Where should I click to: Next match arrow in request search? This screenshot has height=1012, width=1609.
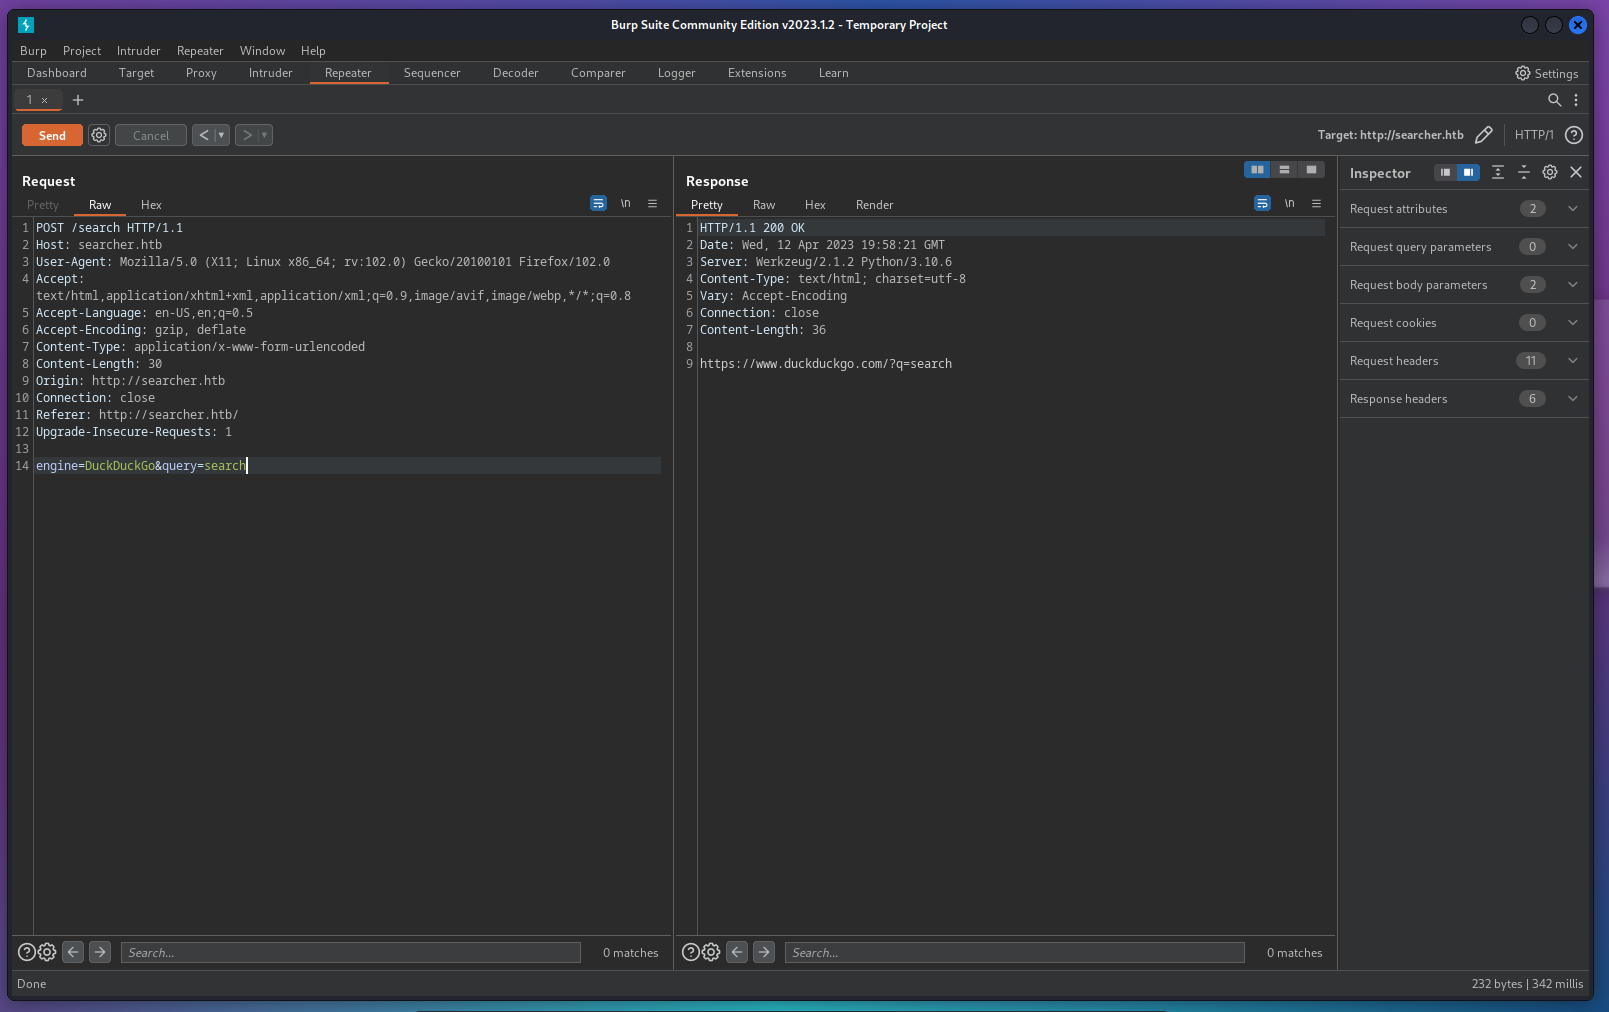[100, 952]
